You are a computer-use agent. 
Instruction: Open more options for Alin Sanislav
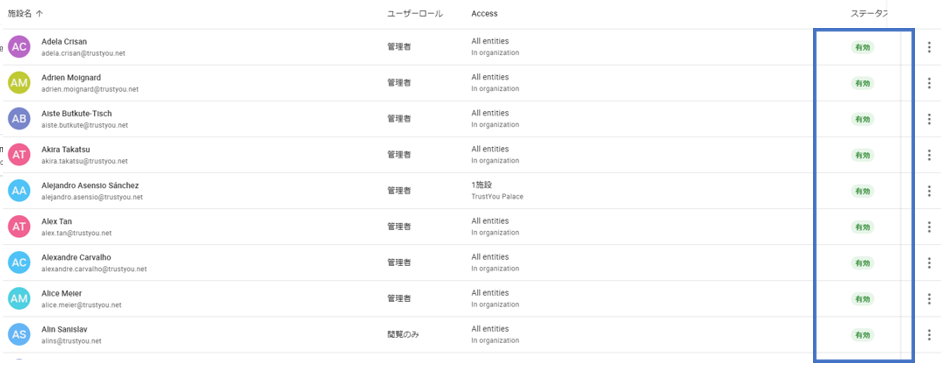pyautogui.click(x=929, y=335)
